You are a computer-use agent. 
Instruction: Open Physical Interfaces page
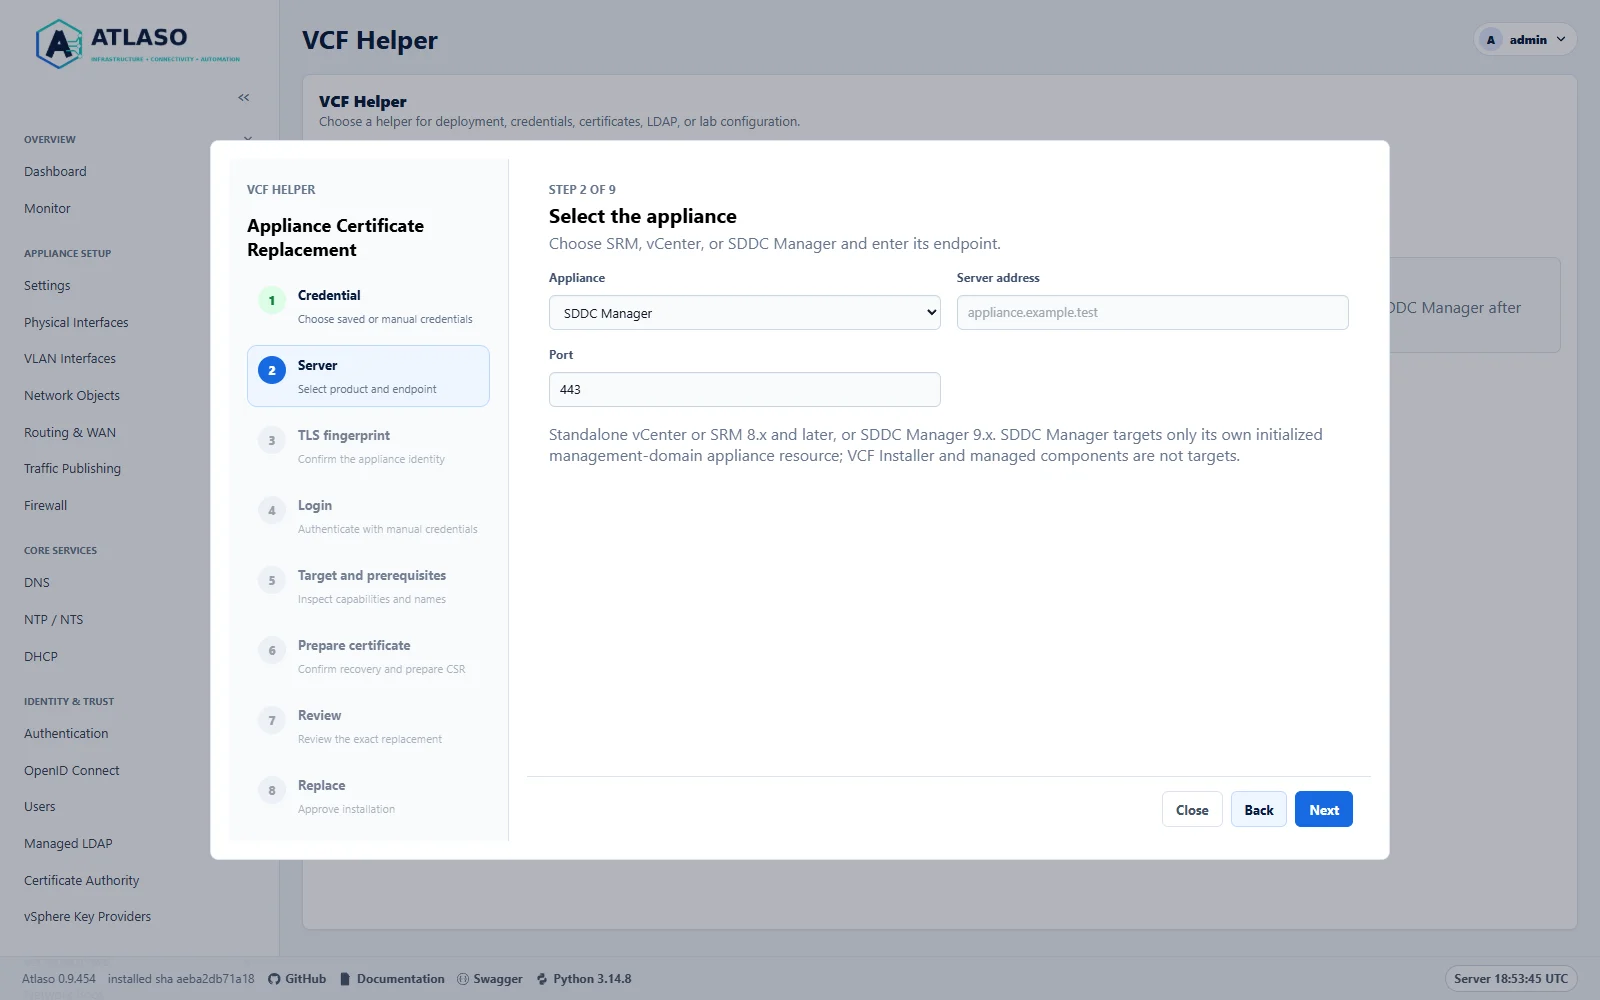pos(76,323)
